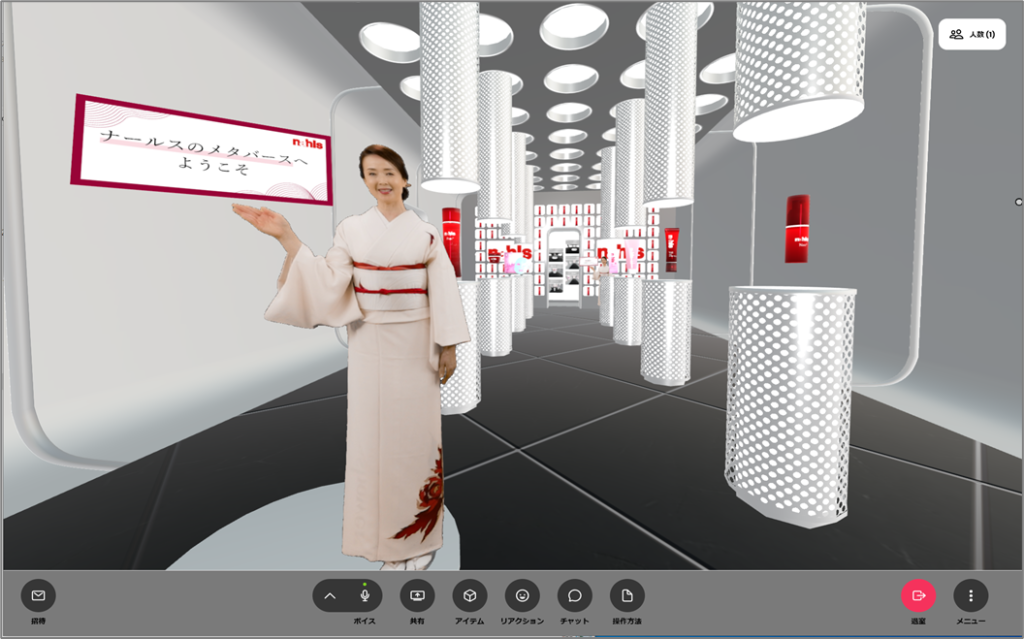Open the リアクション smiley icon
This screenshot has height=639, width=1024.
pos(522,596)
